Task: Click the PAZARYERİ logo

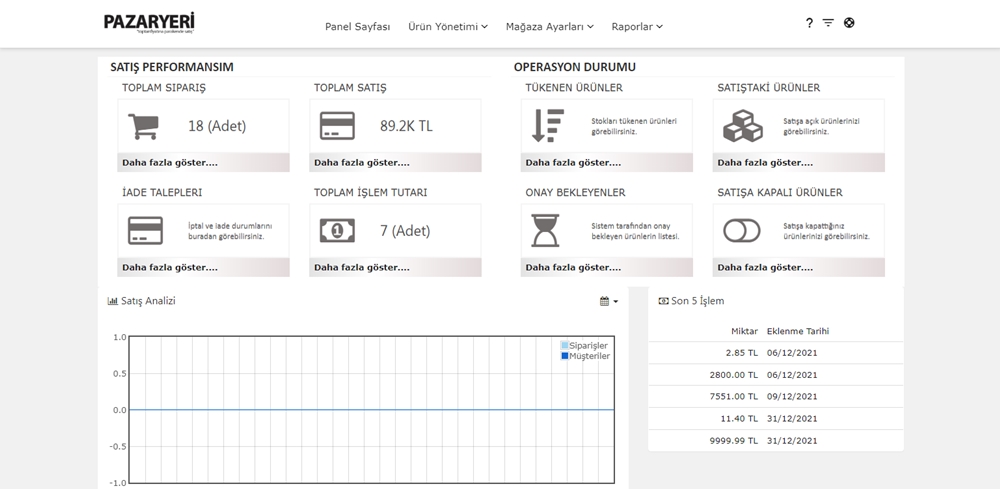Action: coord(149,23)
